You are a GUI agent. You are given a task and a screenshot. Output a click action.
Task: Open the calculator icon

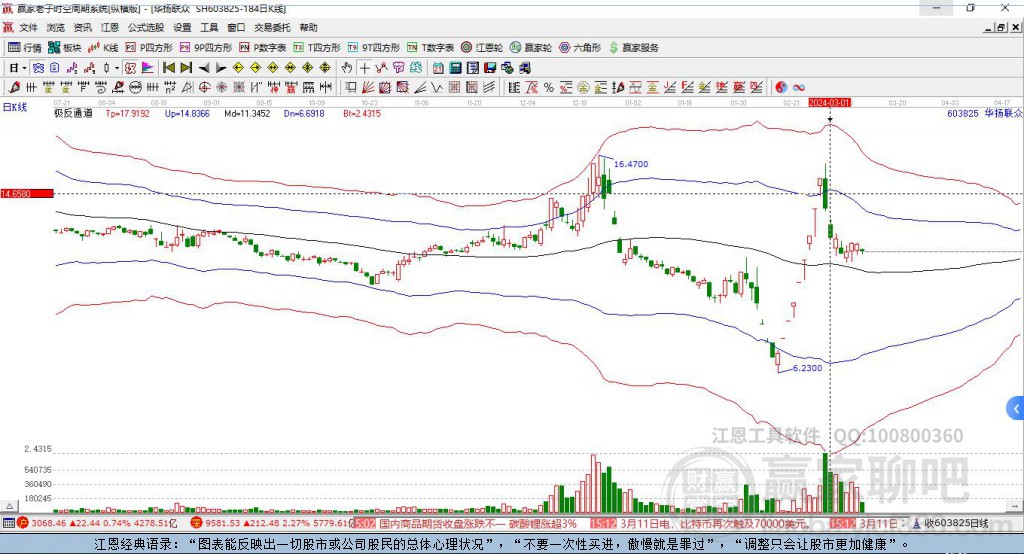456,68
